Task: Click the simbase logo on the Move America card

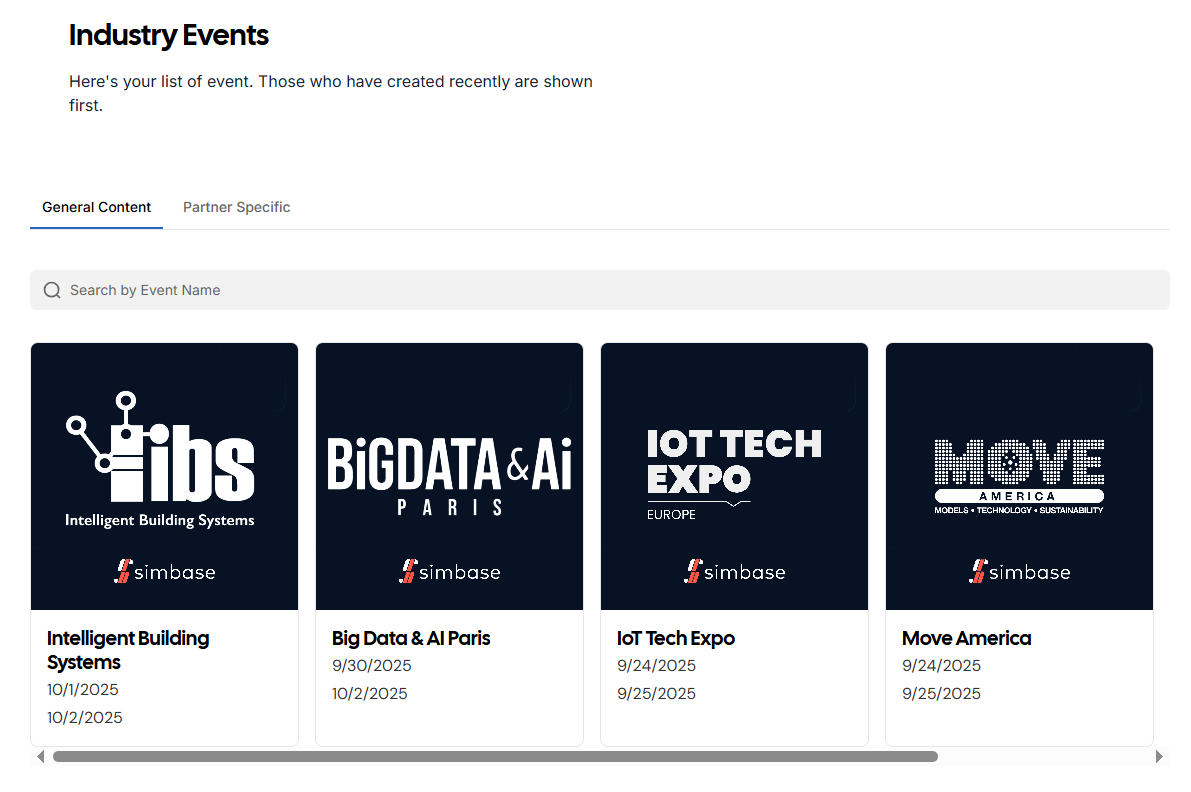Action: (1019, 571)
